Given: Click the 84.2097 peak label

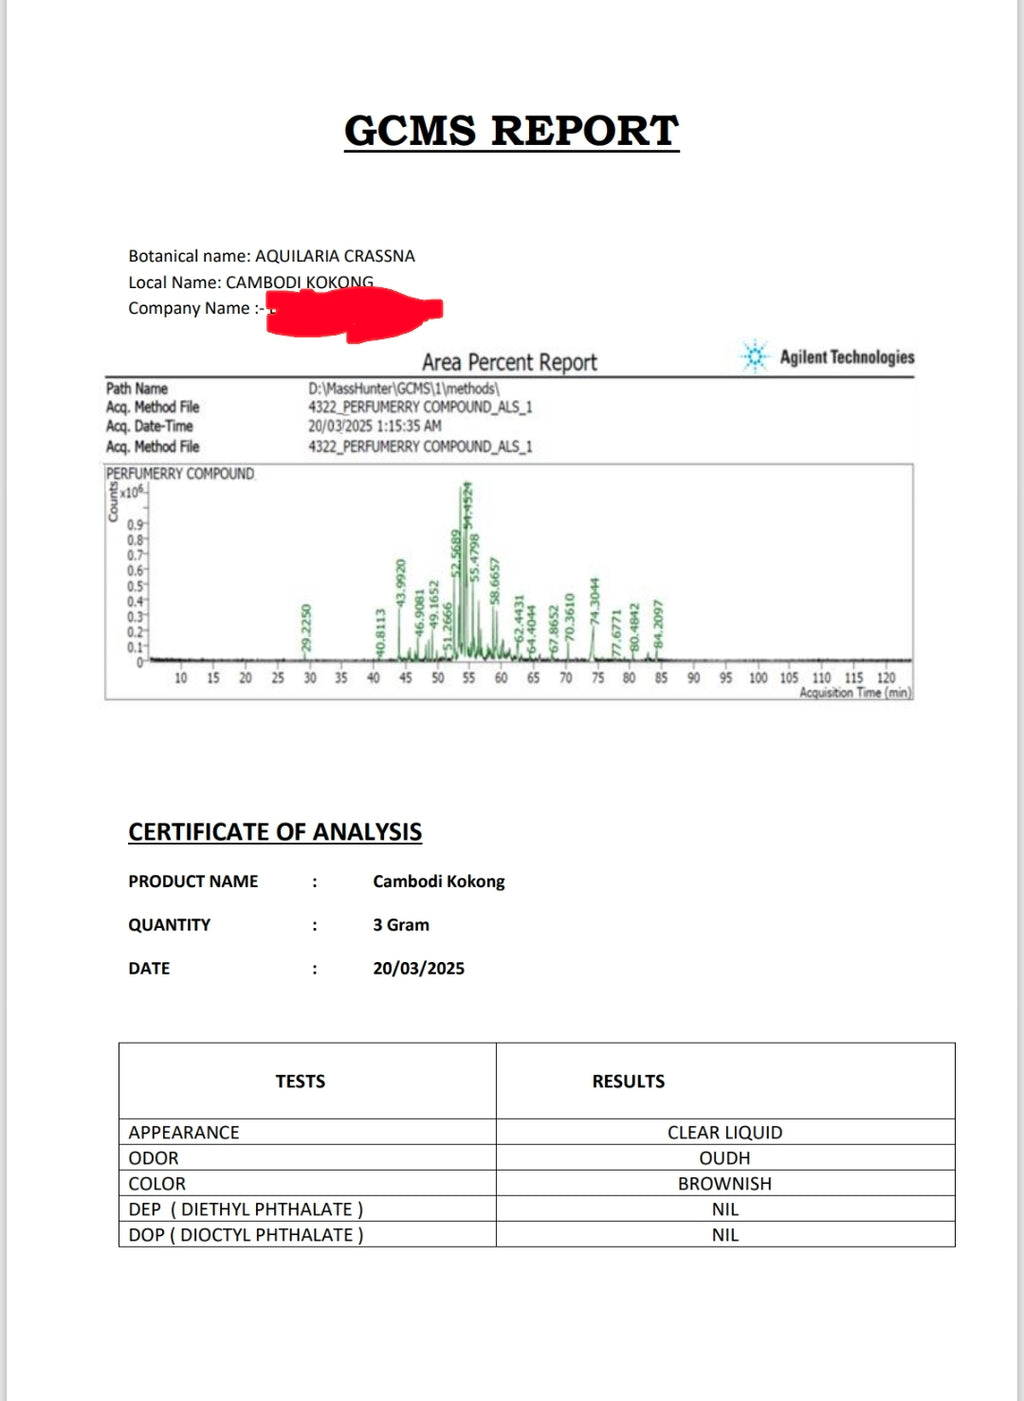Looking at the screenshot, I should (x=658, y=625).
